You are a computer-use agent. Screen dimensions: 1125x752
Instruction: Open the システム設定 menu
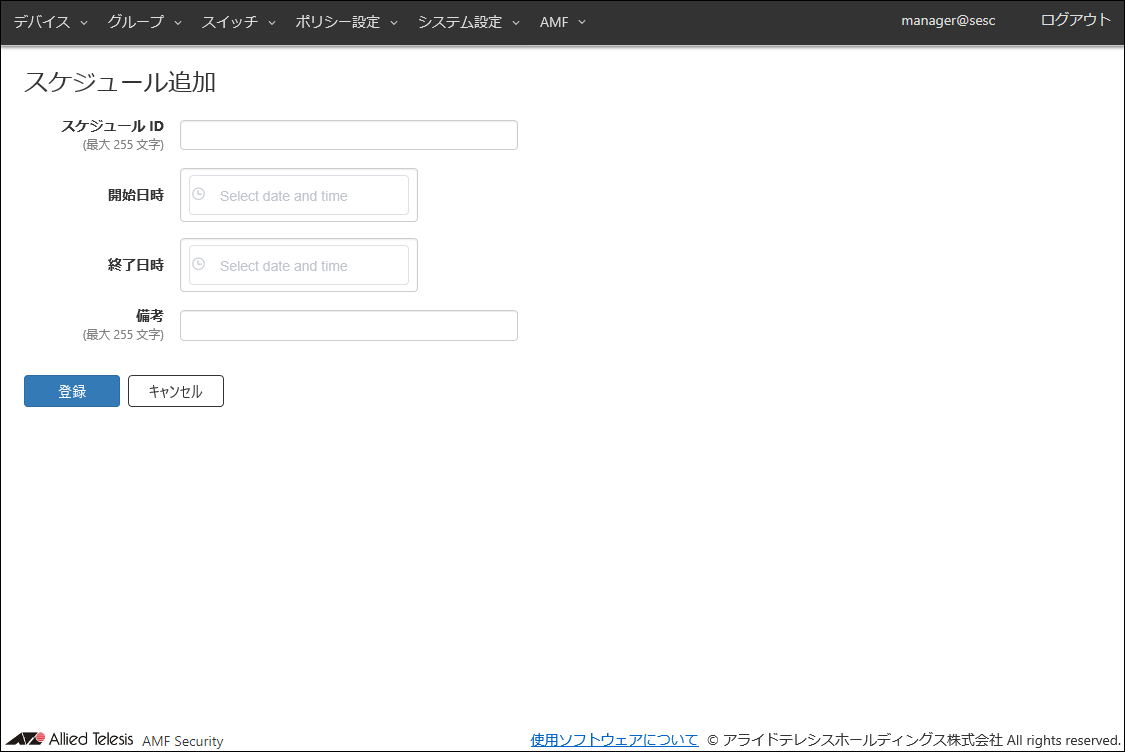click(x=468, y=22)
